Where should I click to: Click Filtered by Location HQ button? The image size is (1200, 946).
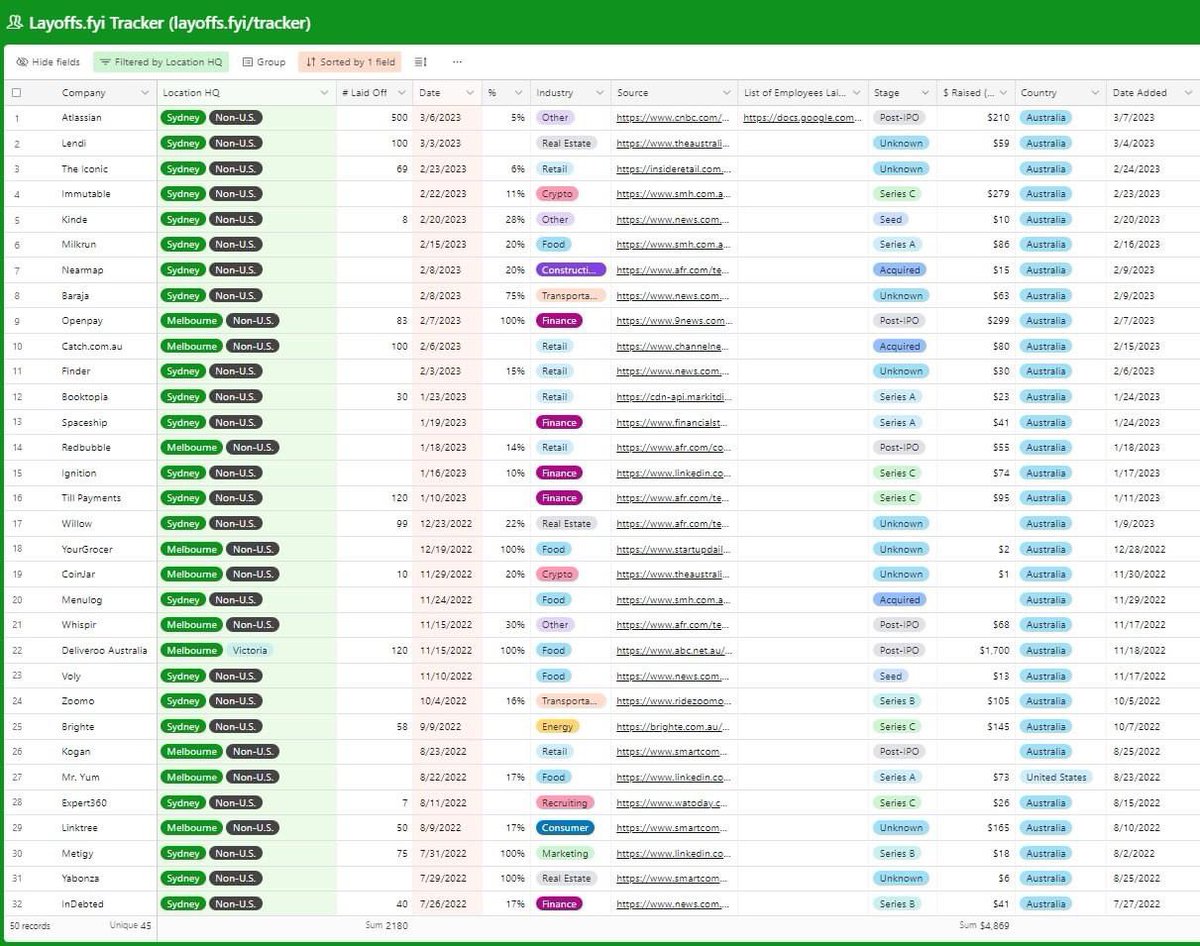coord(161,62)
